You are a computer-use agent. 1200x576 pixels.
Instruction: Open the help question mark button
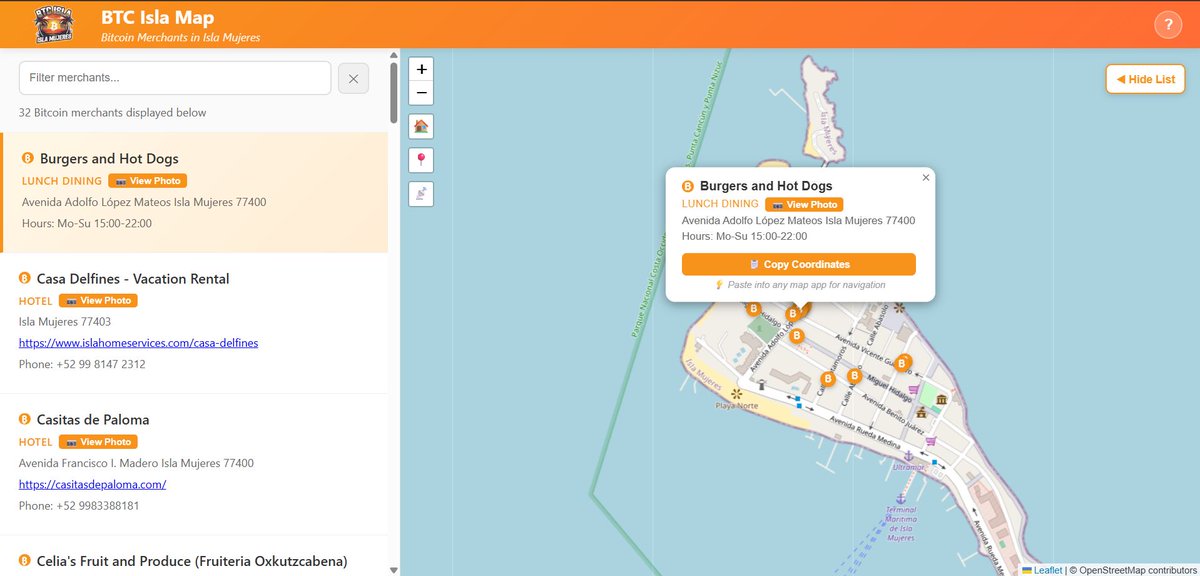(x=1167, y=25)
